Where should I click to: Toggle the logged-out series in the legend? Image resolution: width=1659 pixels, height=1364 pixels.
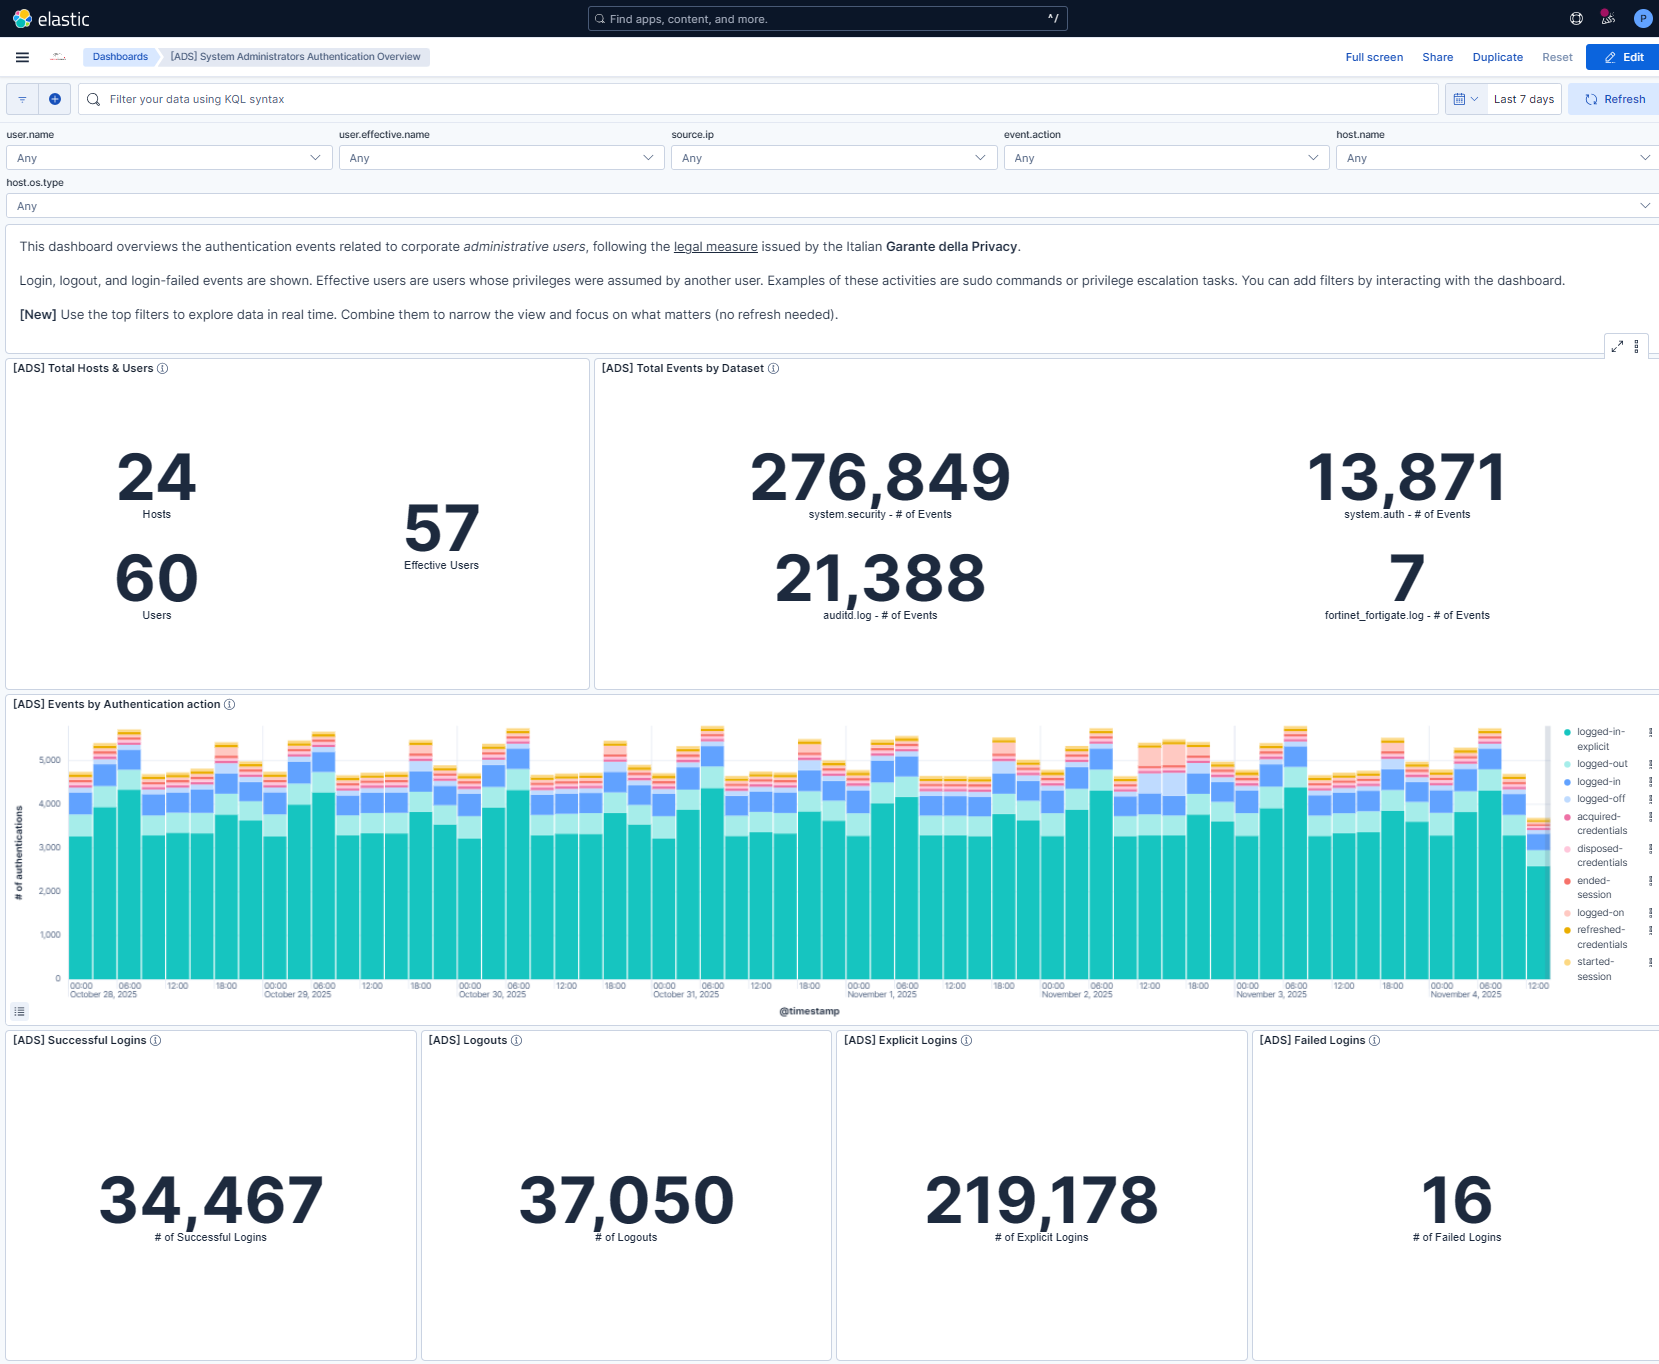[x=1598, y=763]
